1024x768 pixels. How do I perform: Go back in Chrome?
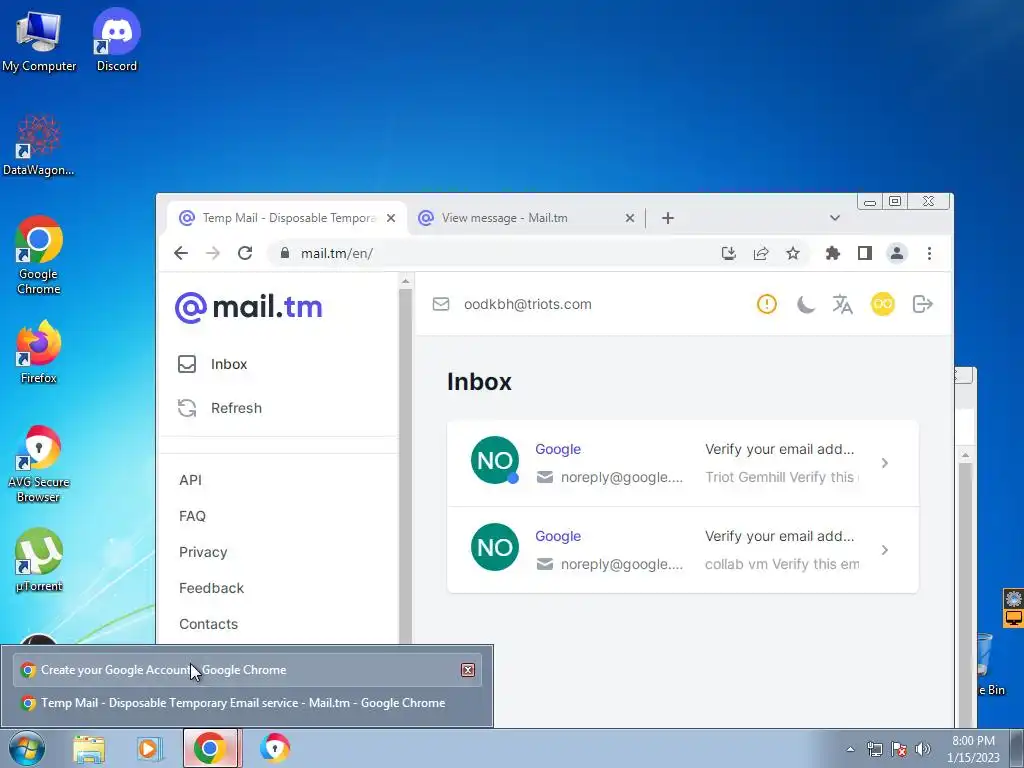181,253
